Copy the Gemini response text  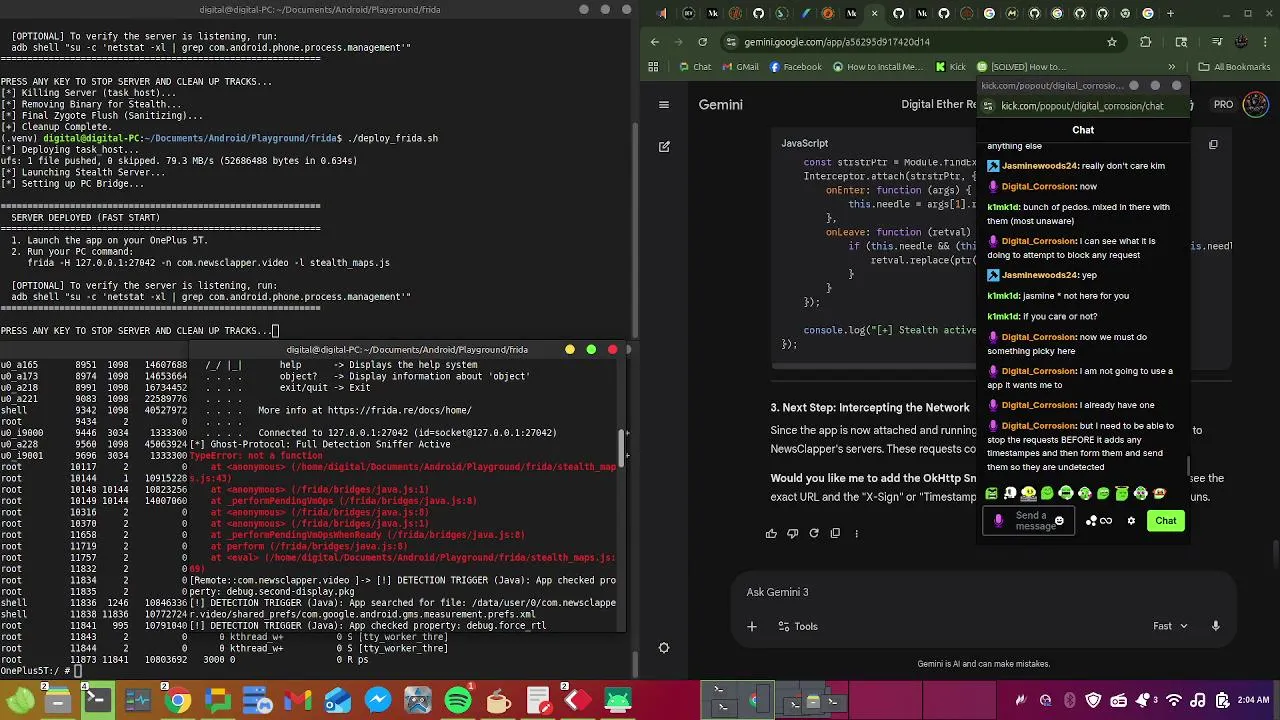point(835,533)
